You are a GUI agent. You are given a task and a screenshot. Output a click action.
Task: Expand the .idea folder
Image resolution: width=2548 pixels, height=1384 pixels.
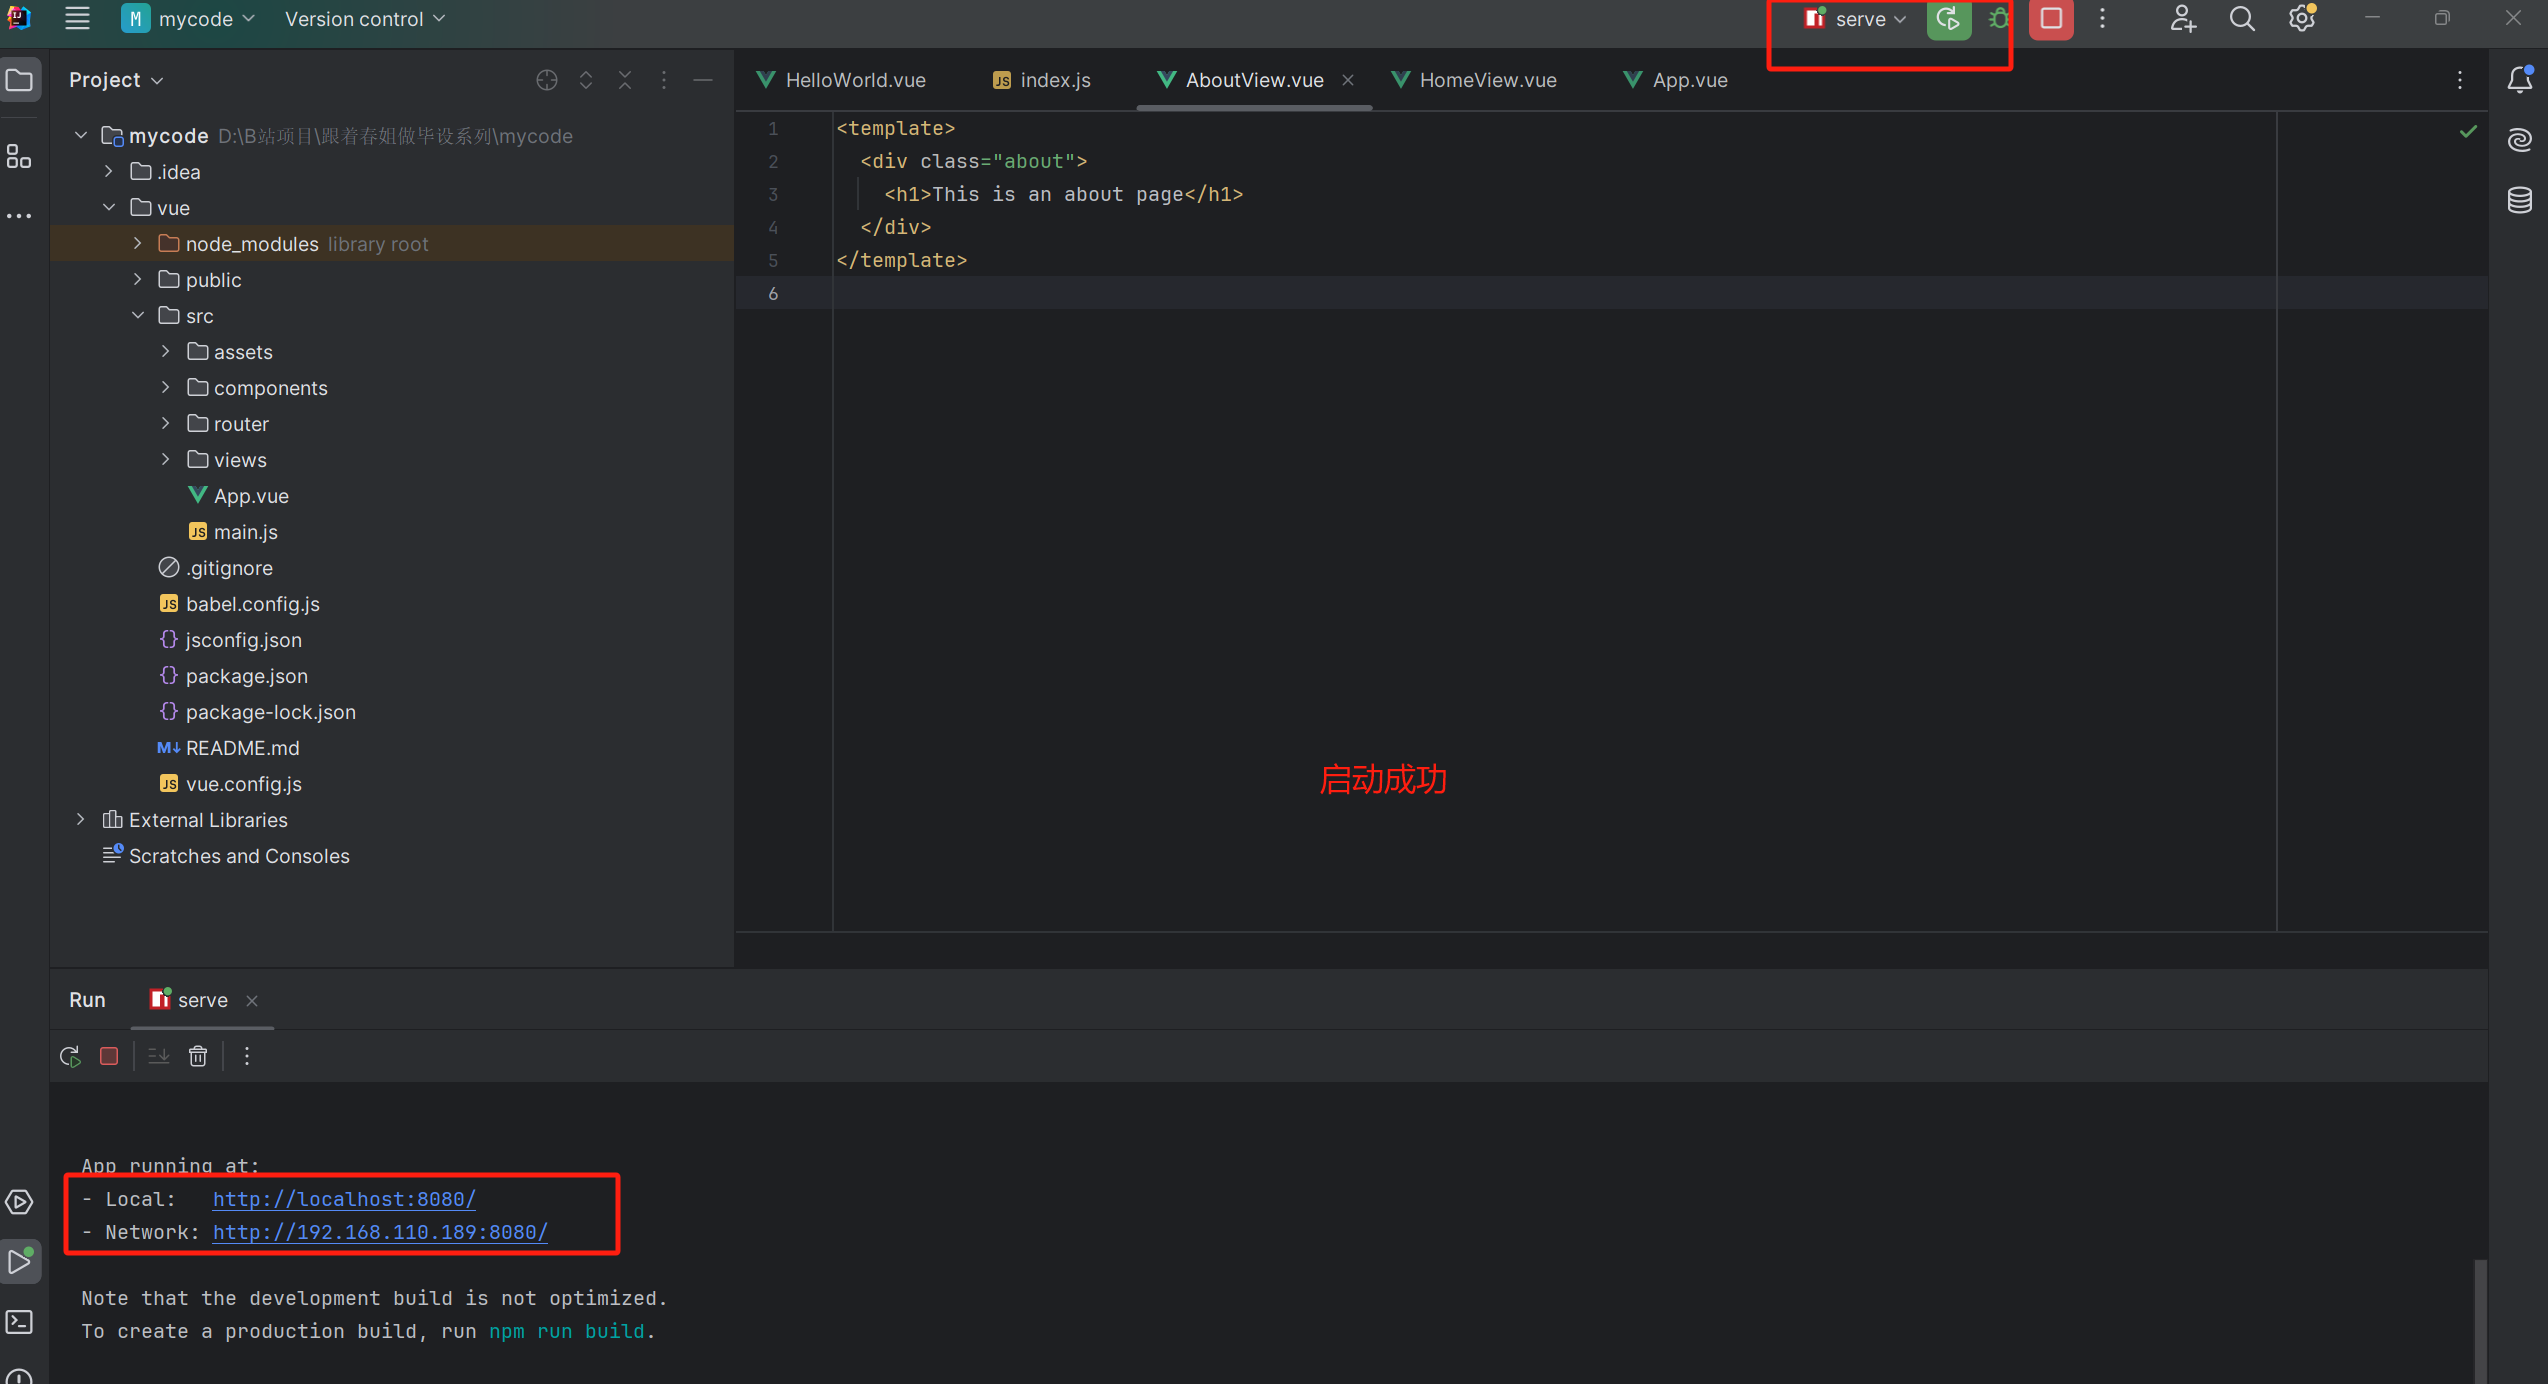pos(109,171)
